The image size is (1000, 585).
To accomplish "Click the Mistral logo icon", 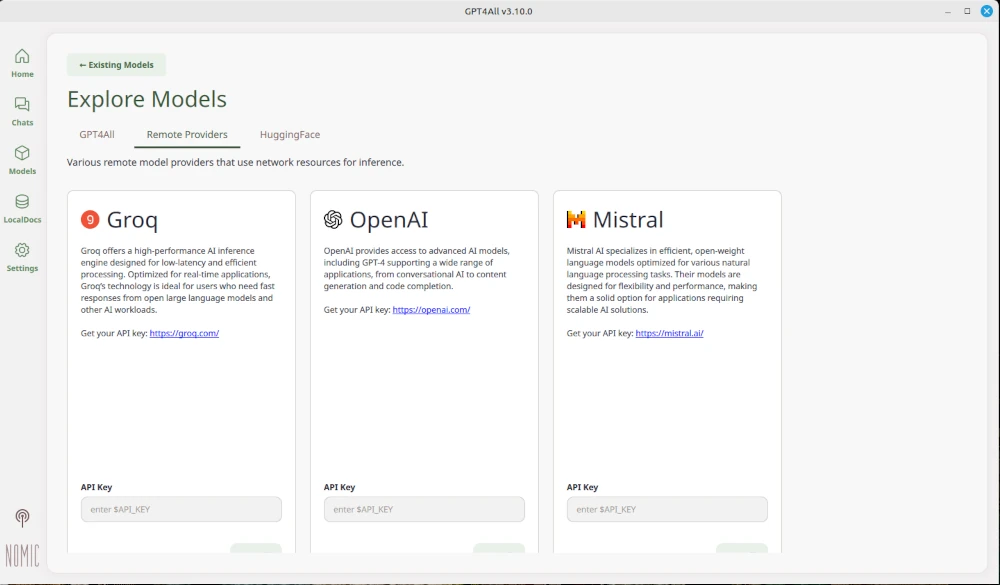I will click(x=576, y=219).
